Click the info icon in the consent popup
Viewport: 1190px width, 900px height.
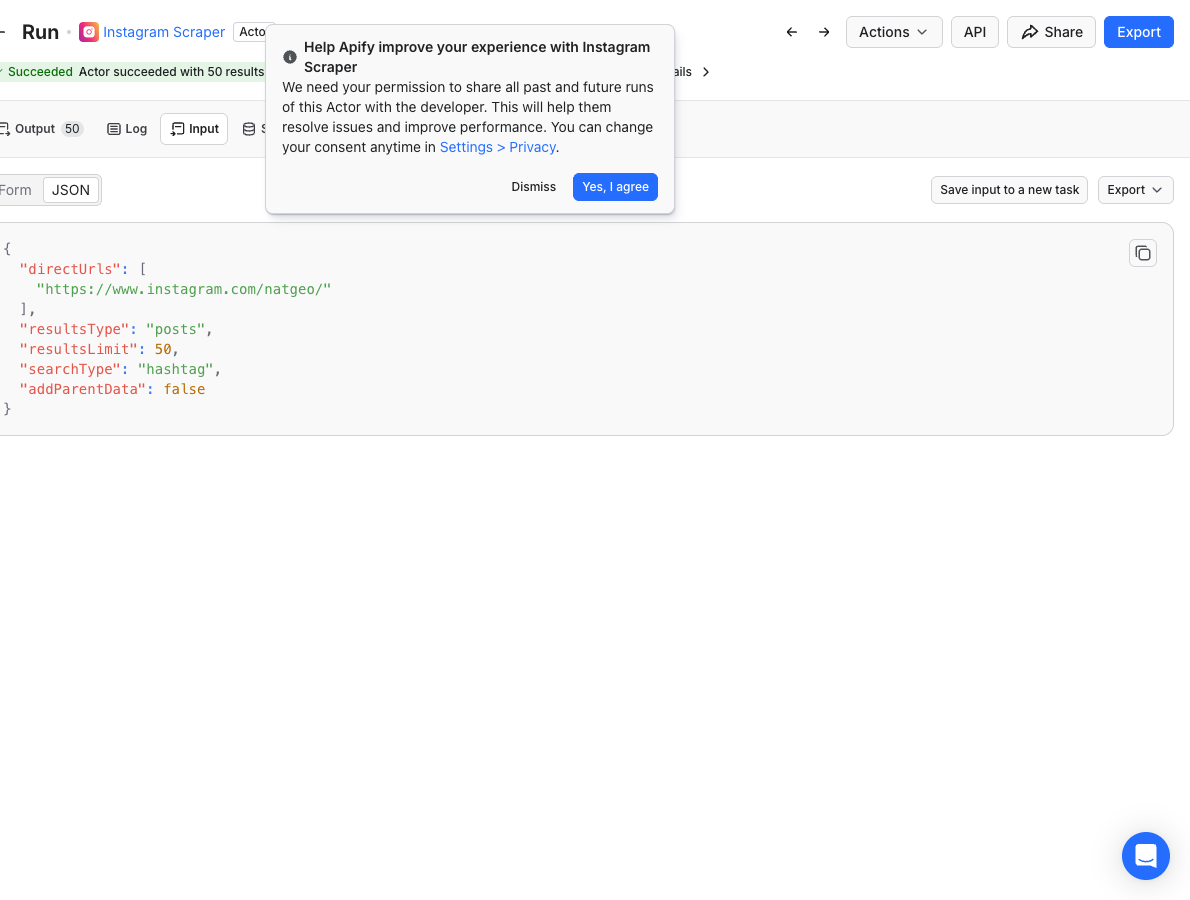pyautogui.click(x=290, y=57)
